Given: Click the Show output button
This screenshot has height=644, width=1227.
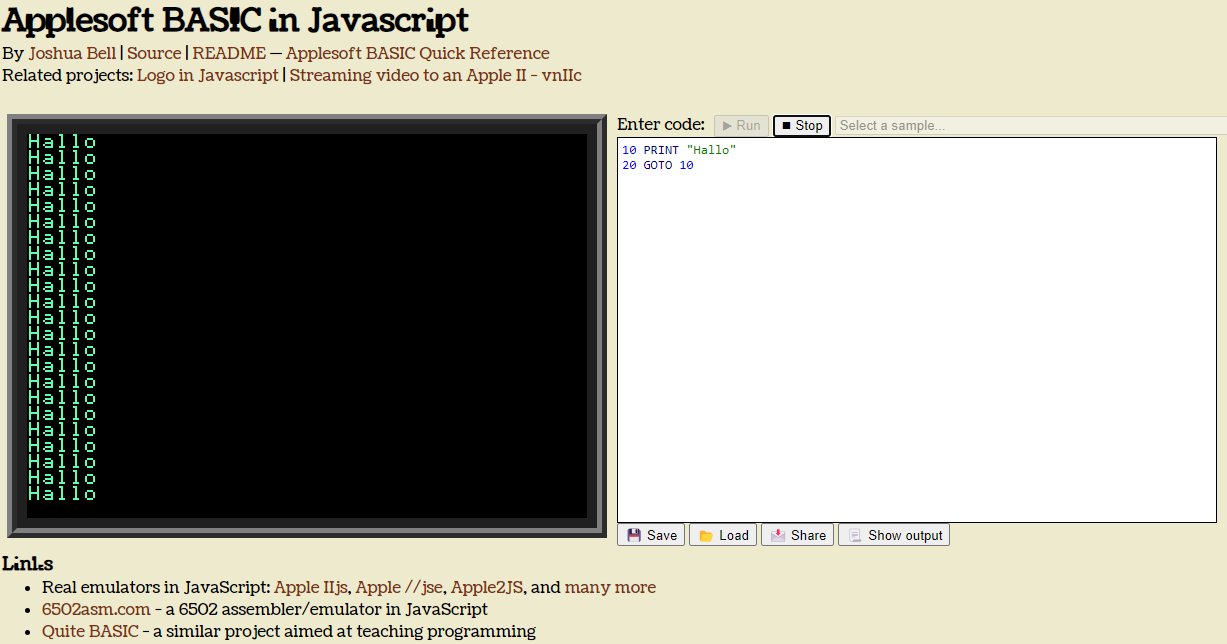Looking at the screenshot, I should 894,535.
